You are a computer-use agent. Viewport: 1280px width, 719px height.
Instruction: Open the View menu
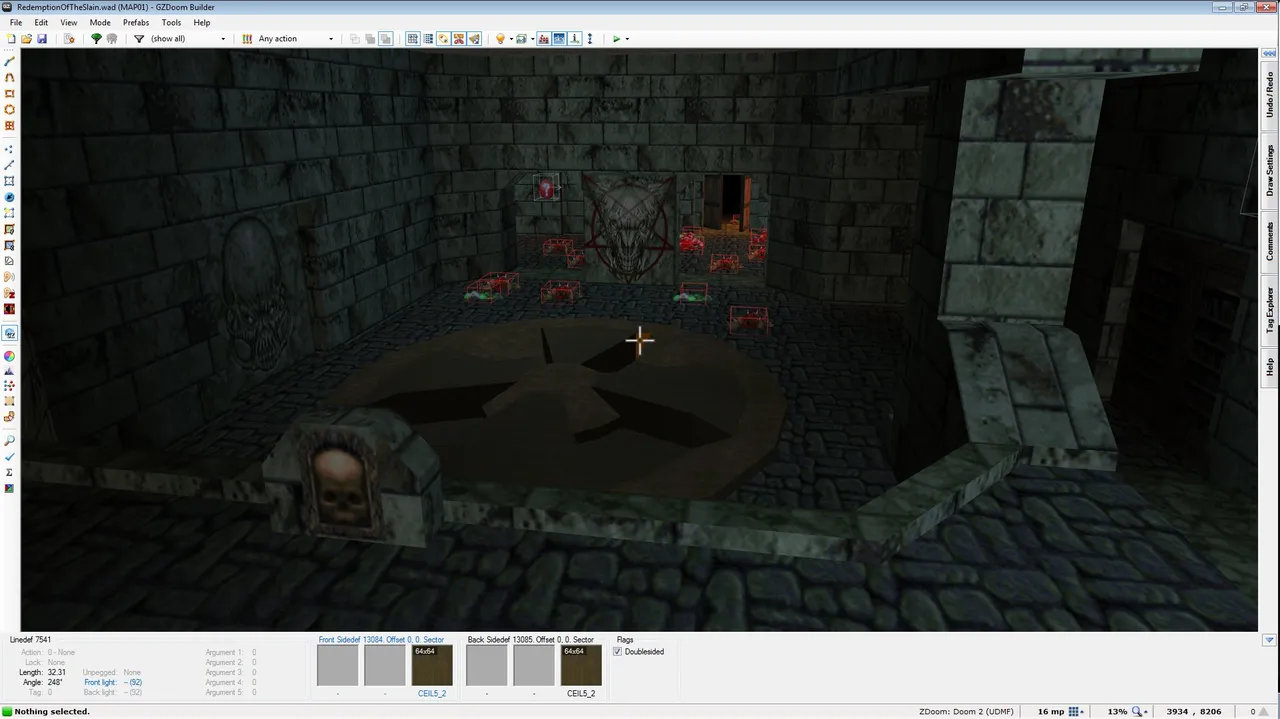click(69, 22)
